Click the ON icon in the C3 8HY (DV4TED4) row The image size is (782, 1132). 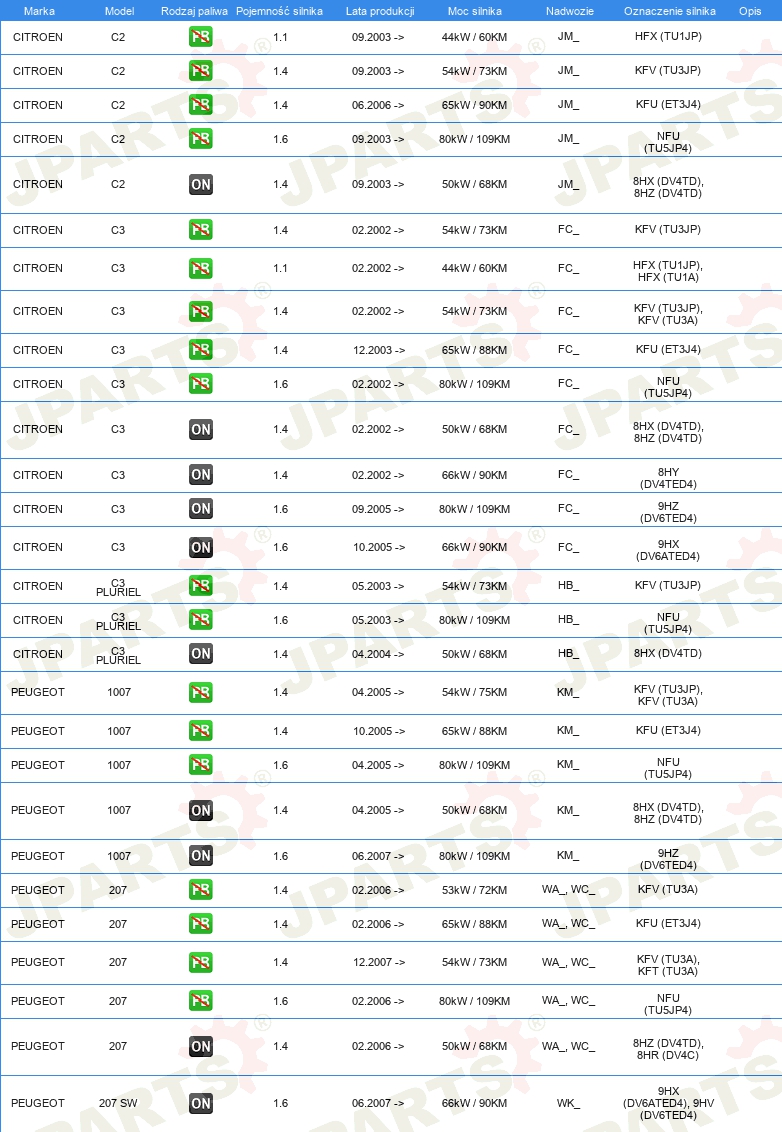click(x=201, y=475)
